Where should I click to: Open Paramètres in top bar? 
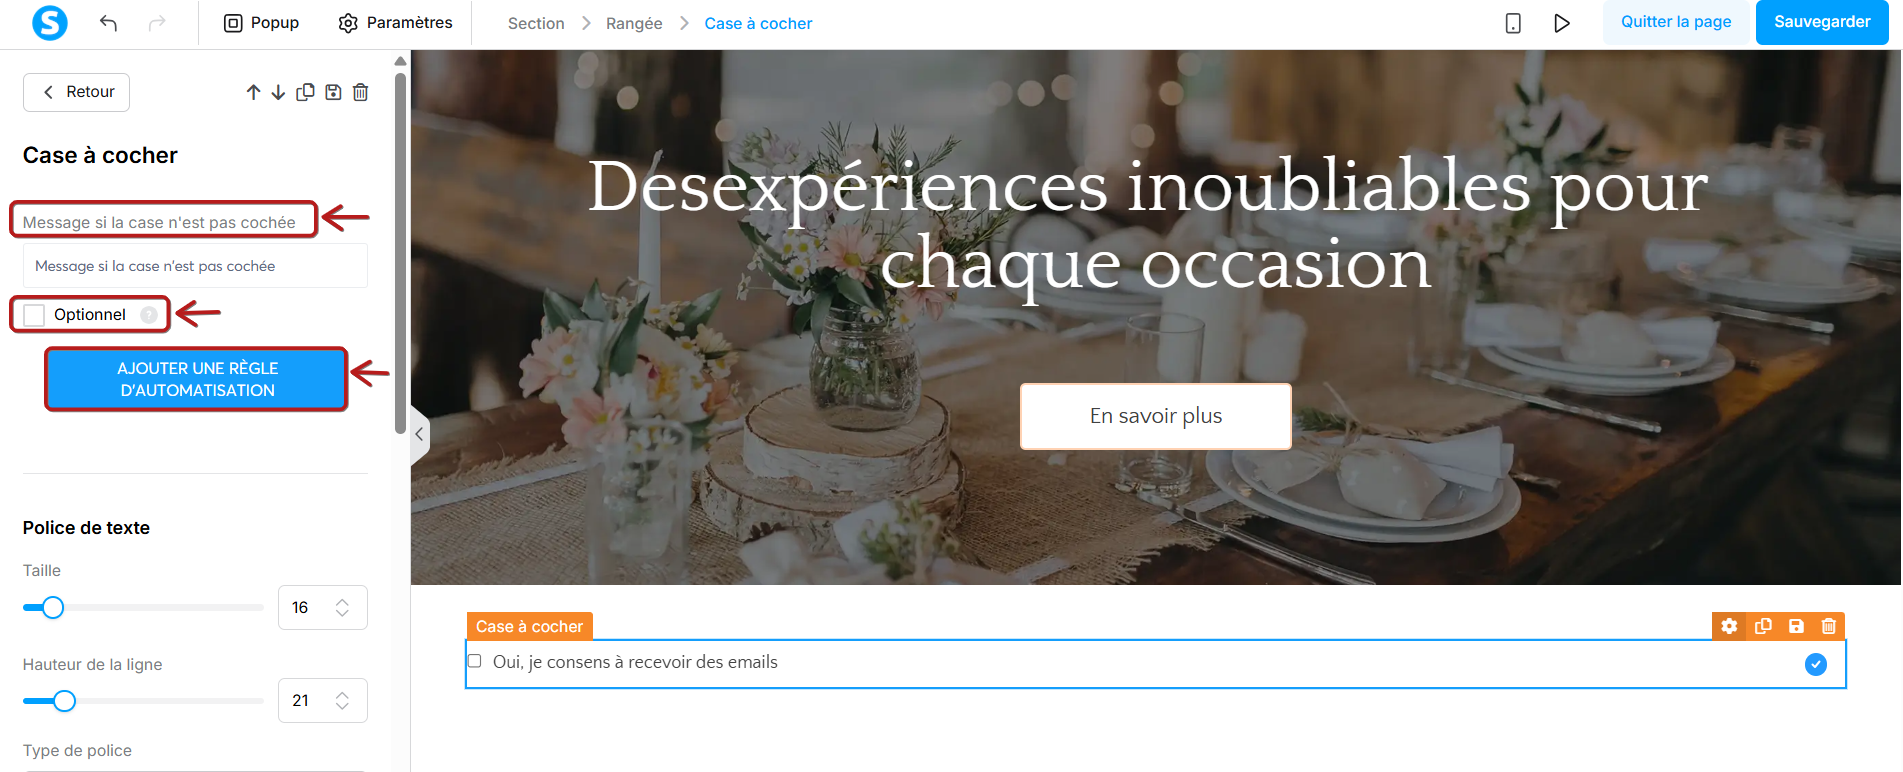395,23
